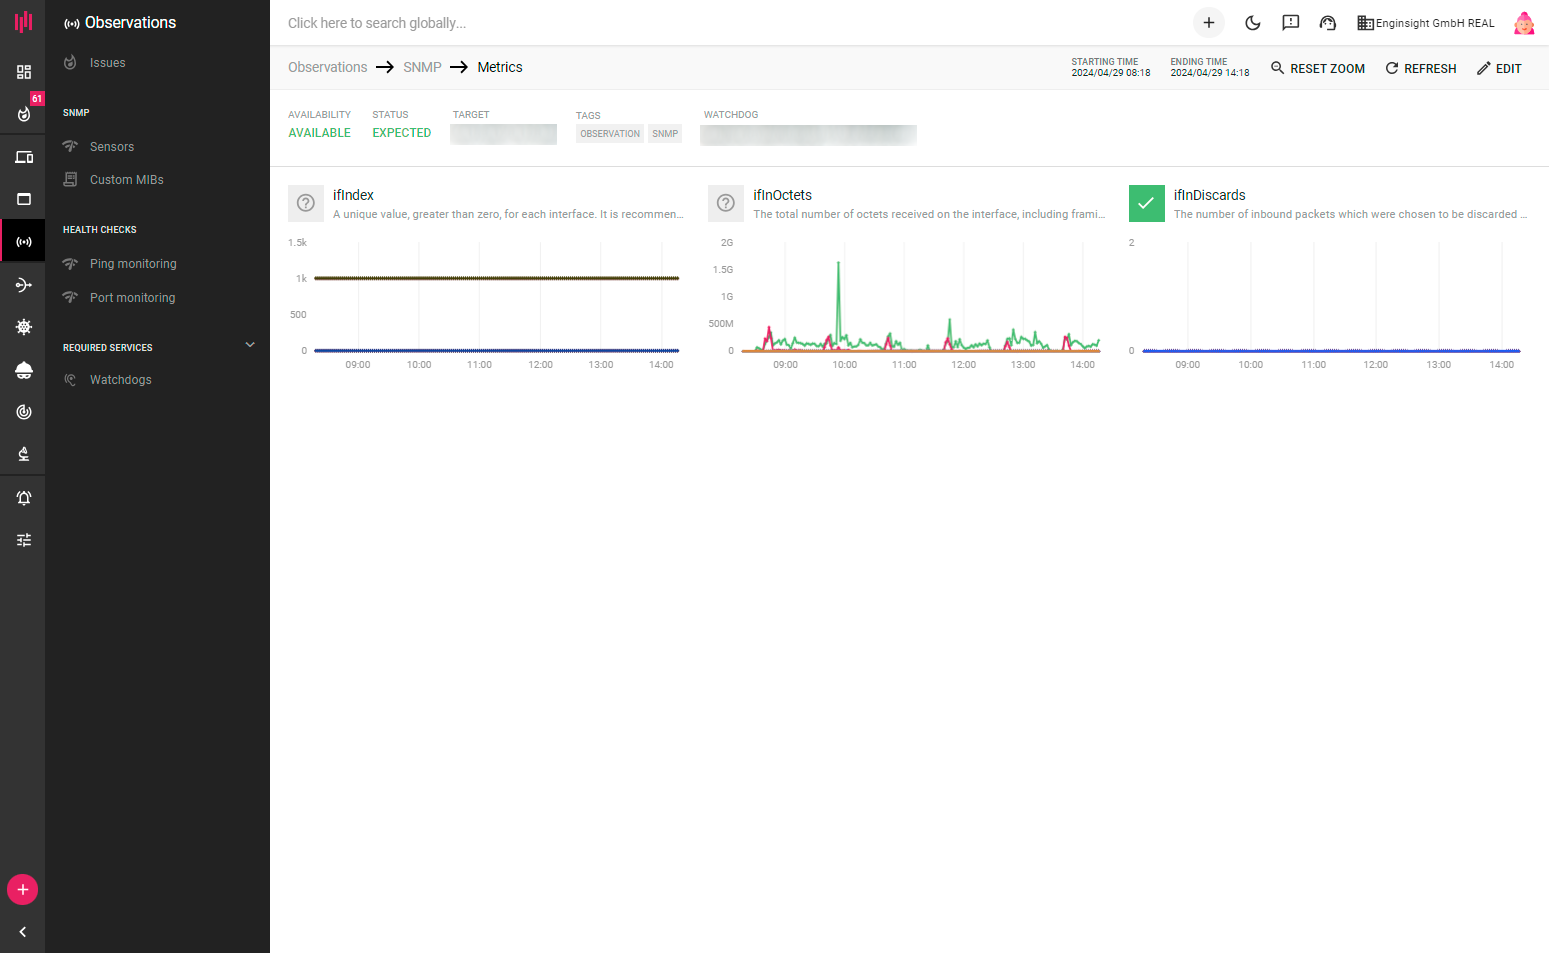Image resolution: width=1549 pixels, height=953 pixels.
Task: Collapse the sidebar with chevron arrow
Action: pos(23,932)
